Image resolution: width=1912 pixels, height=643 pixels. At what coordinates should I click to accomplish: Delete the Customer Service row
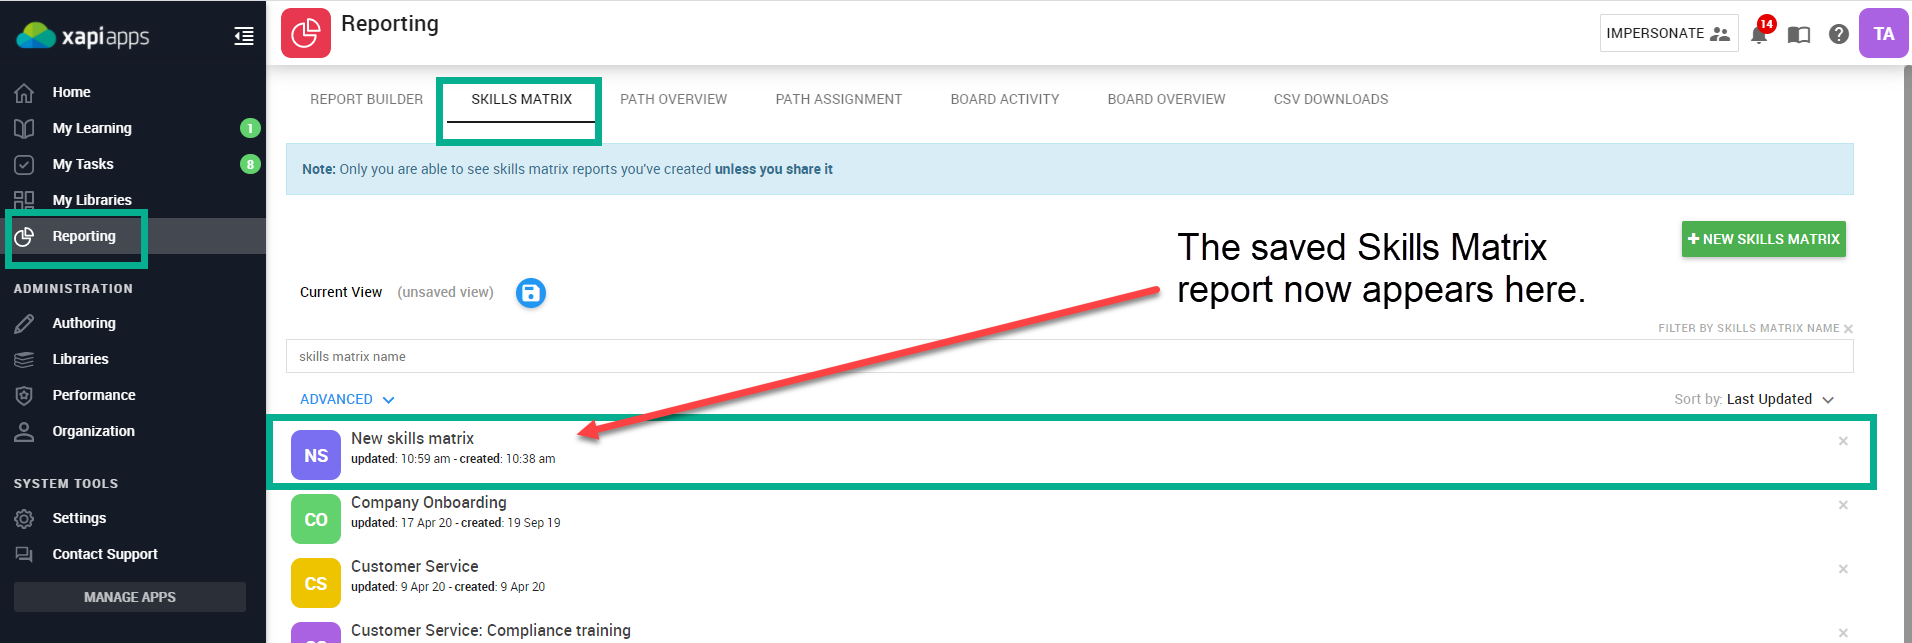click(x=1843, y=569)
